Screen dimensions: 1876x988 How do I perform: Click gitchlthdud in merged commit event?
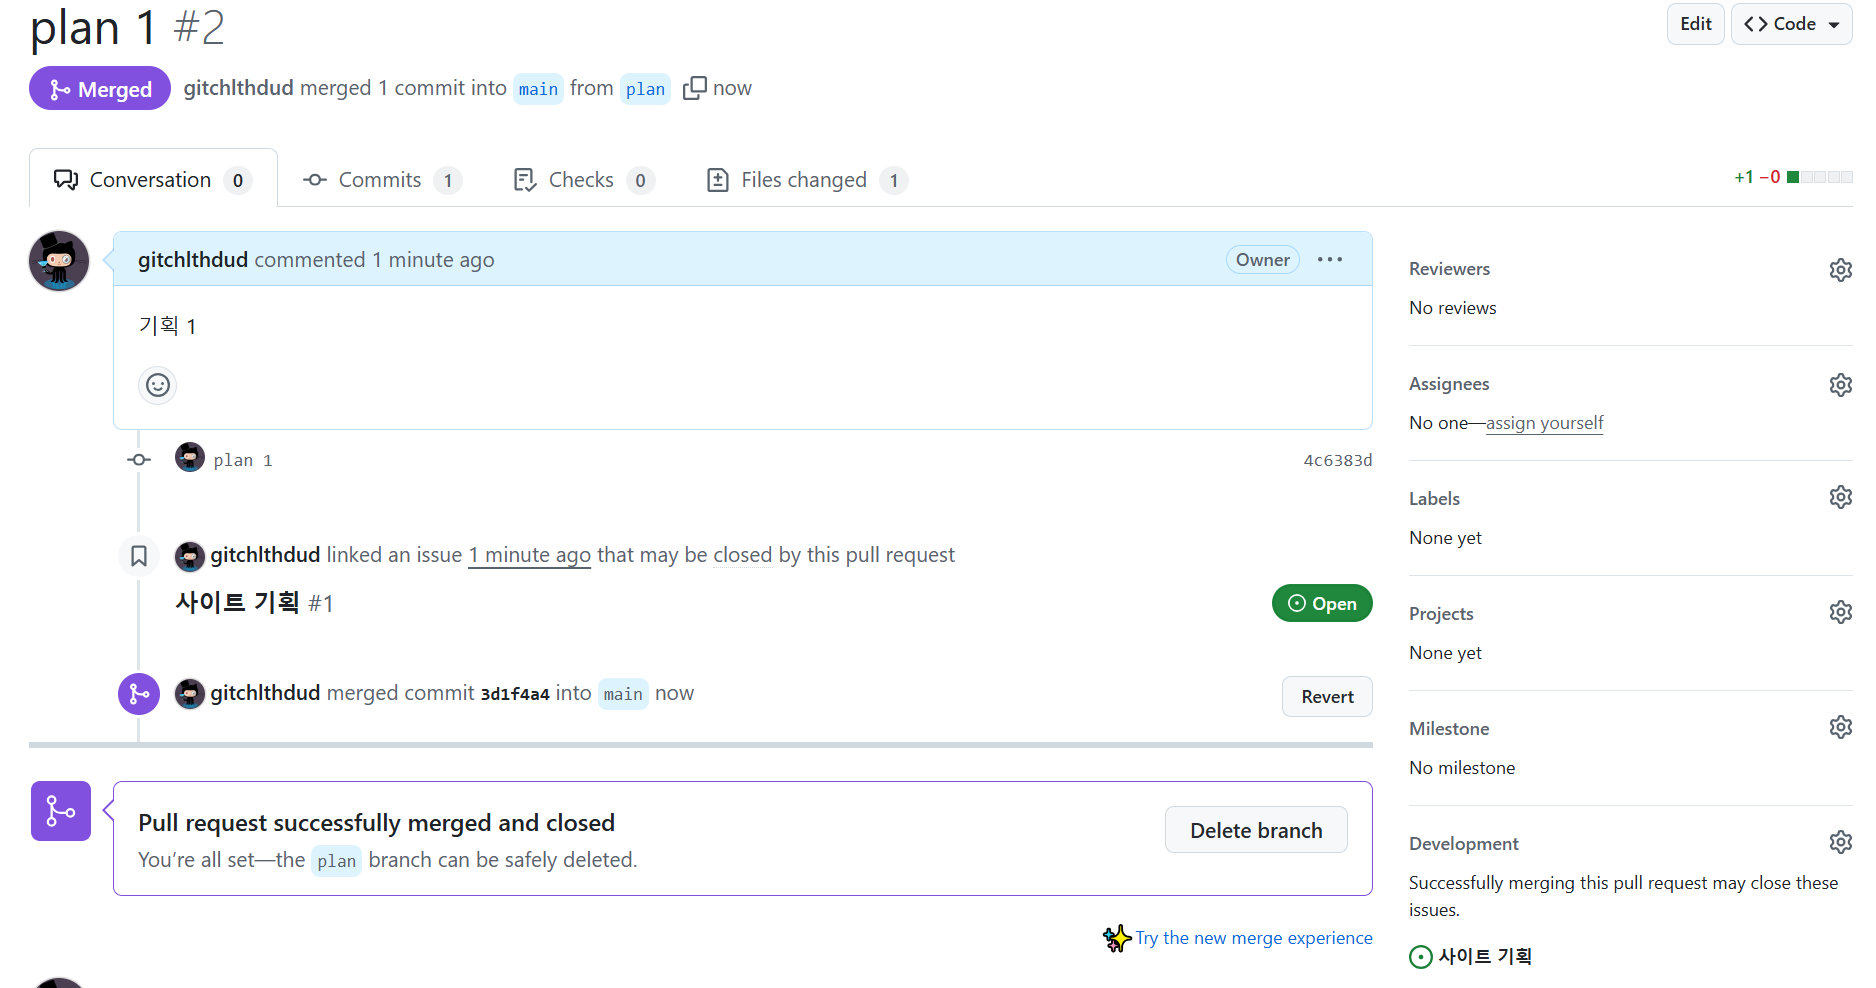point(265,693)
